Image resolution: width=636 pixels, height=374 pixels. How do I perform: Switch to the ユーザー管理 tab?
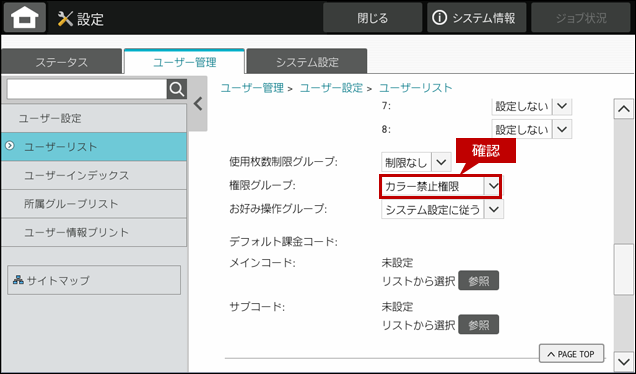coord(185,62)
